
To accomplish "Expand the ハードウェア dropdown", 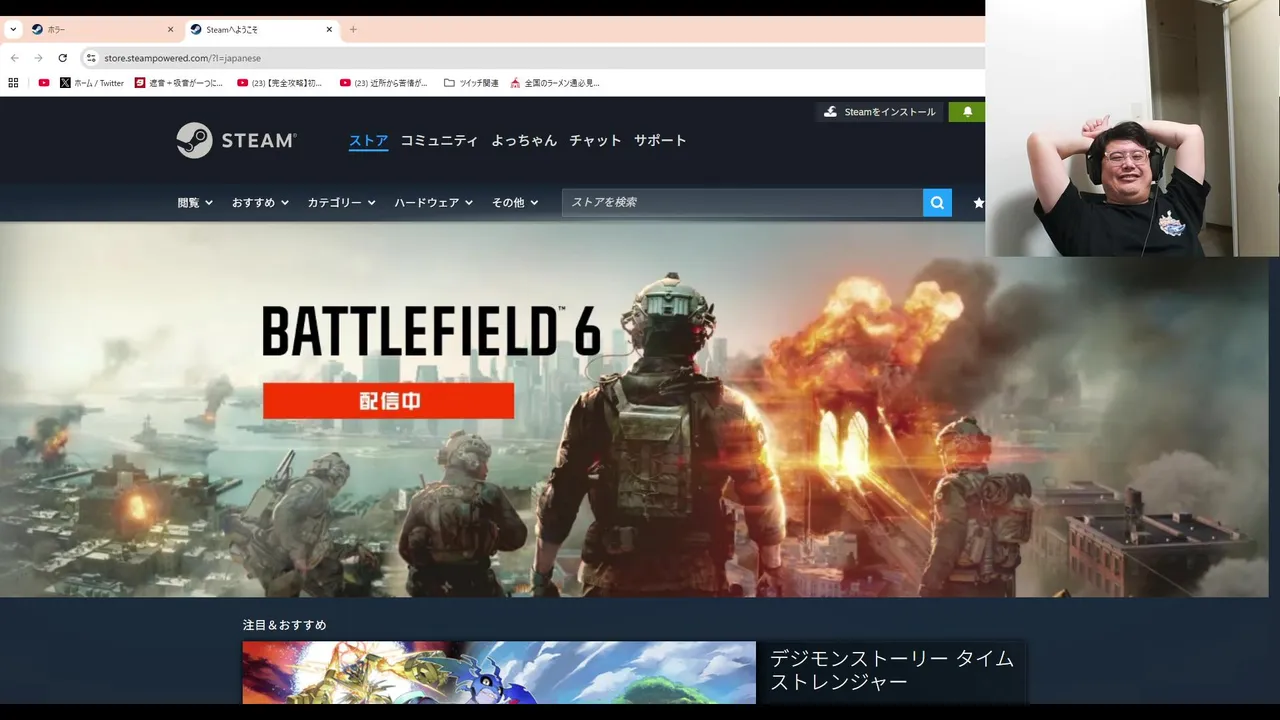I will (434, 202).
